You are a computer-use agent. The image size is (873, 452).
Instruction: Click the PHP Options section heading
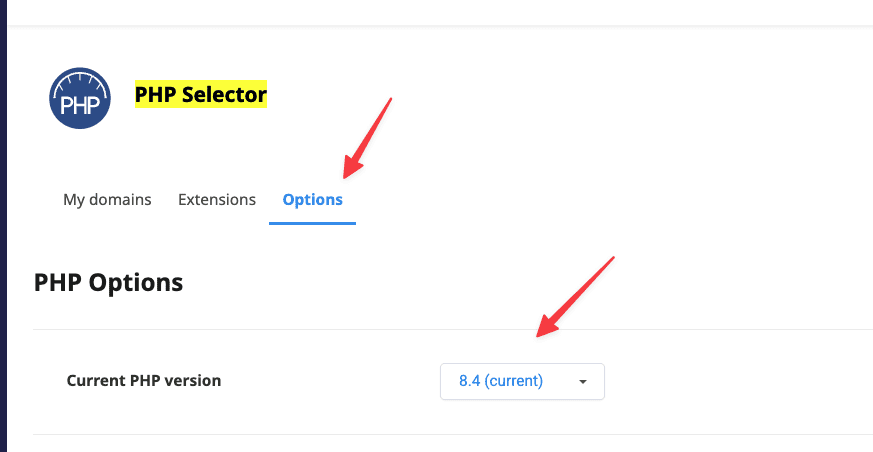point(108,283)
